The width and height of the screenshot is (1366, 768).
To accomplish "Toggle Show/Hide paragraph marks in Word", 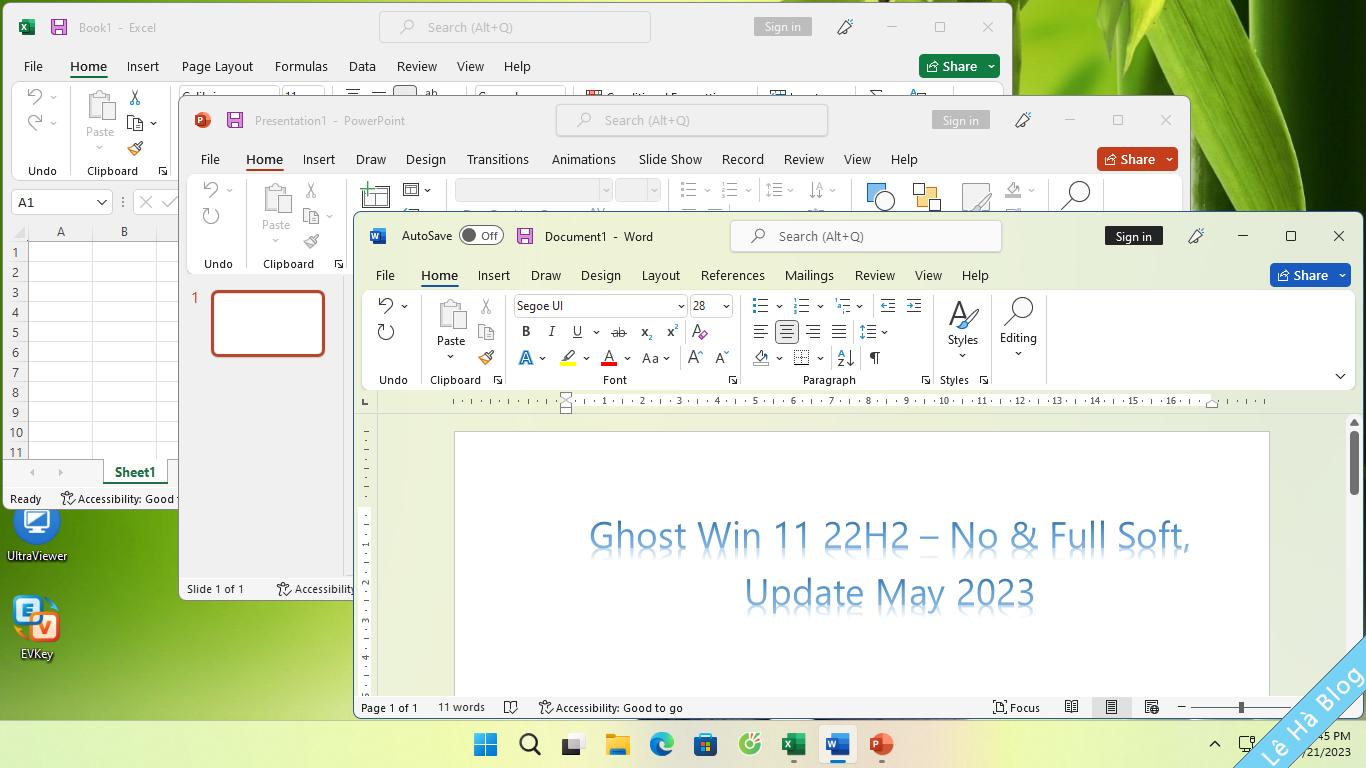I will pyautogui.click(x=875, y=358).
